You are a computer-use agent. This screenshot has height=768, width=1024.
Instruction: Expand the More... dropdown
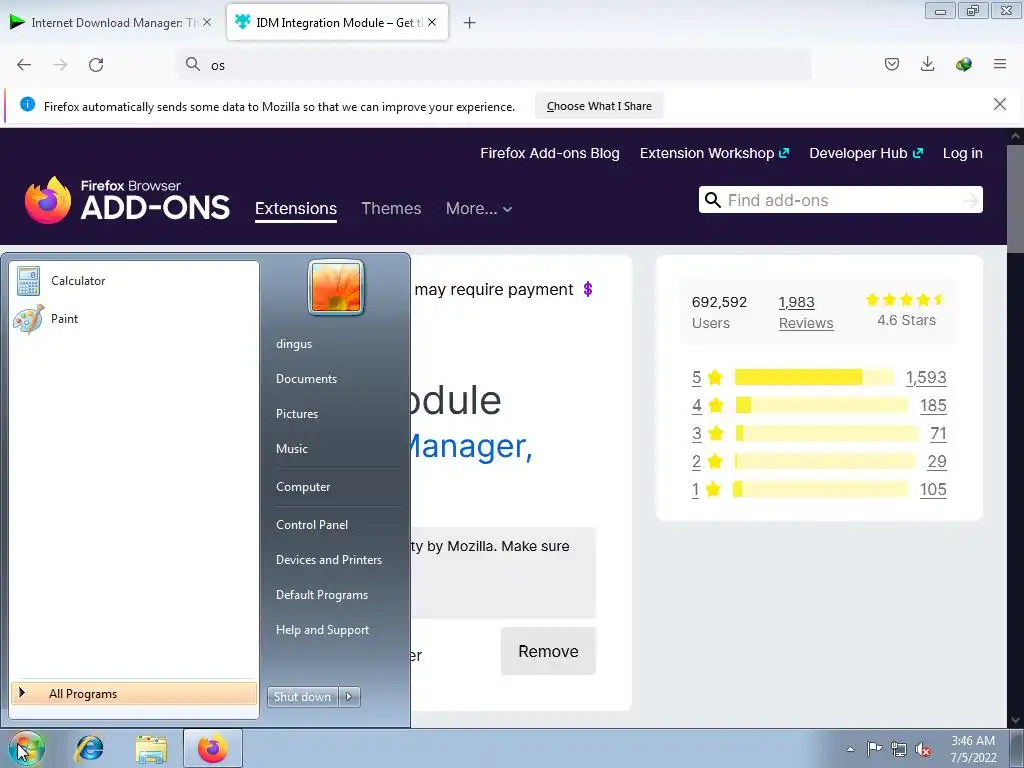point(479,208)
